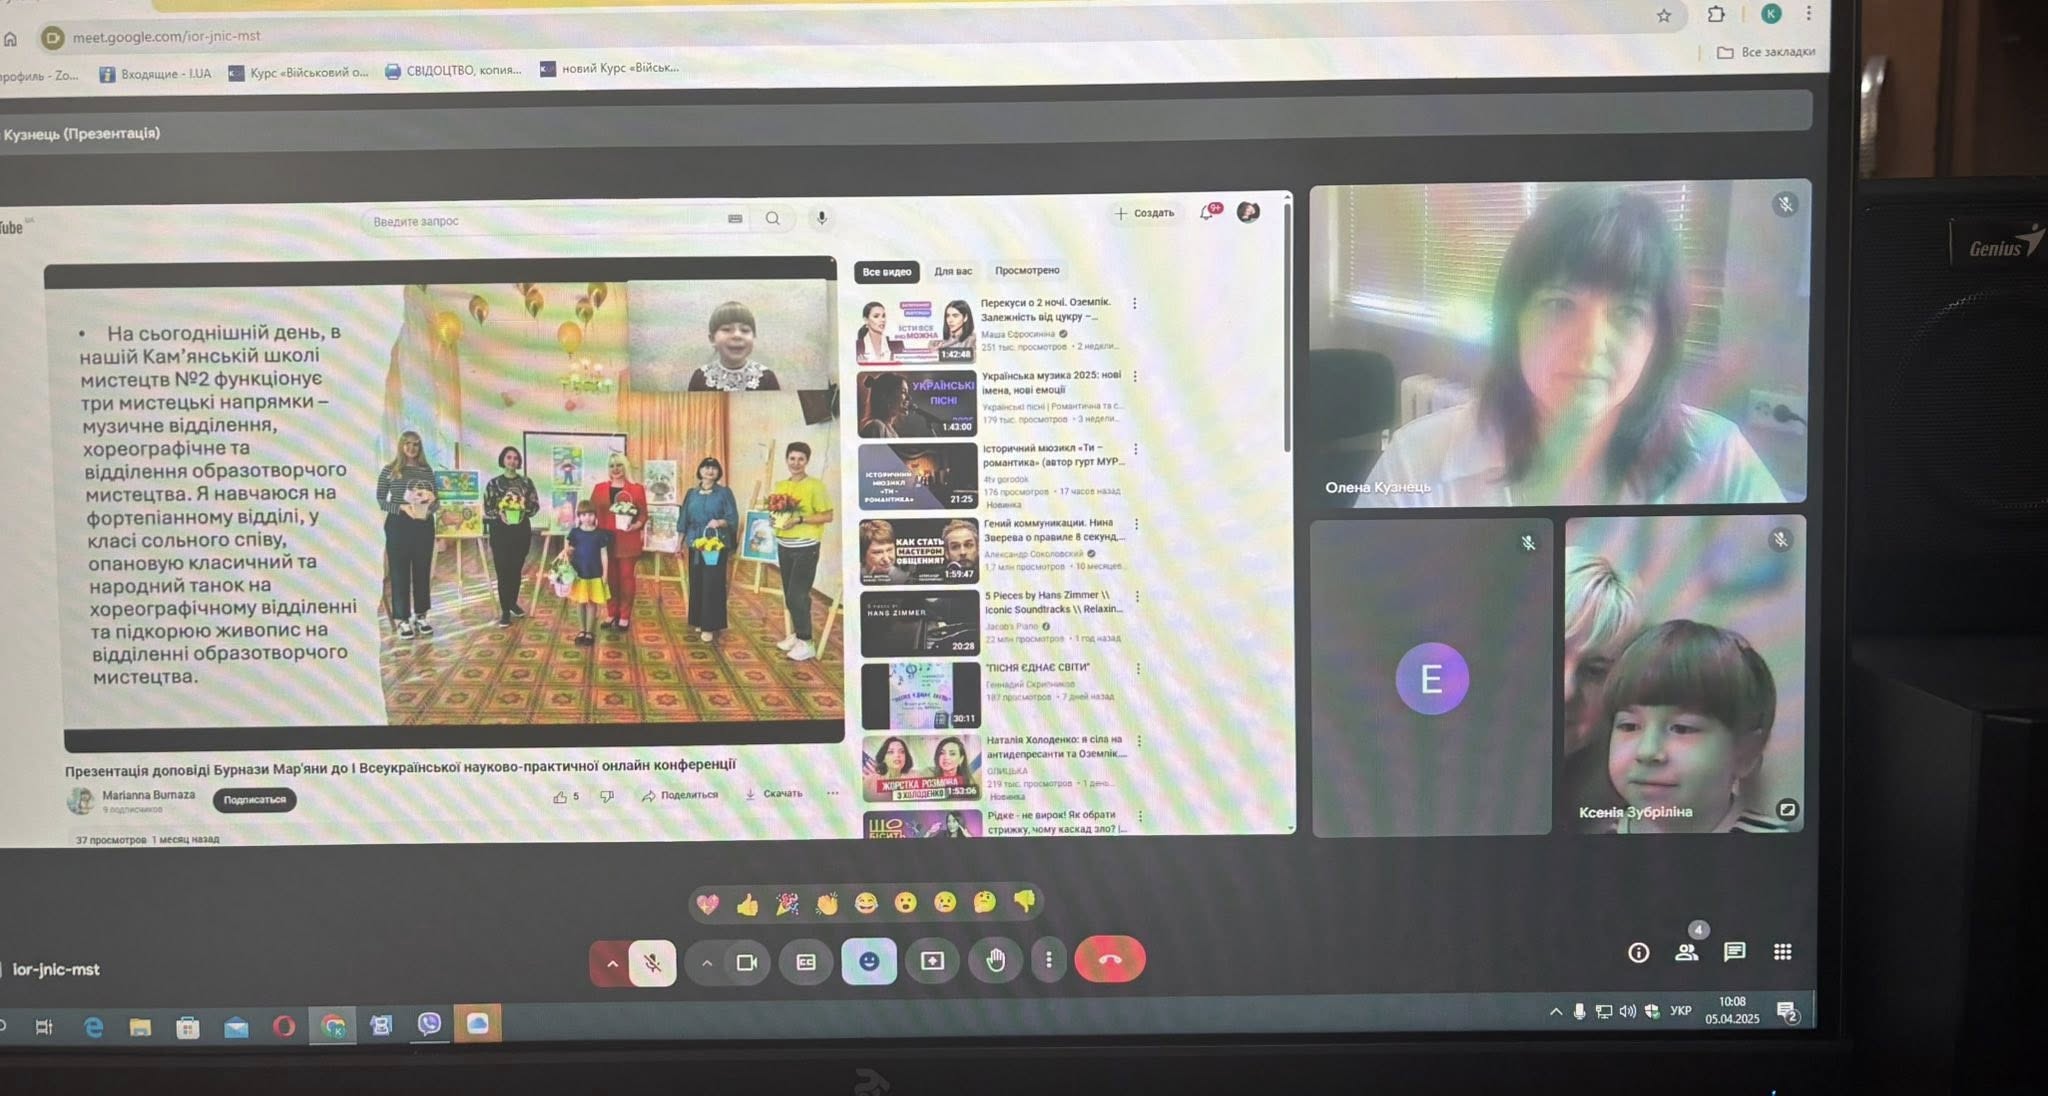Select the 'Просмотрено' filter tab
2048x1096 pixels.
click(x=1026, y=270)
